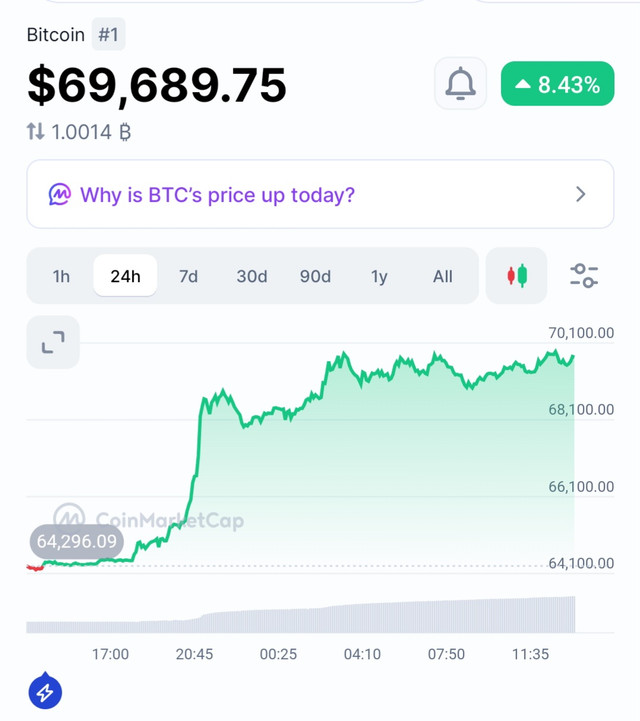Tap the swap arrows next to 1.0014
This screenshot has width=640, height=721.
tap(35, 132)
